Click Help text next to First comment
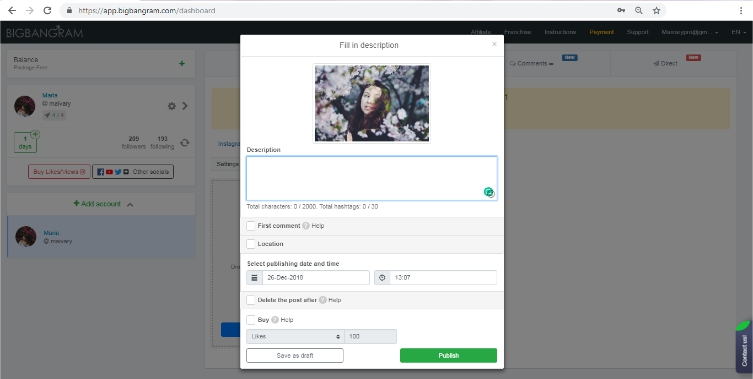 318,226
